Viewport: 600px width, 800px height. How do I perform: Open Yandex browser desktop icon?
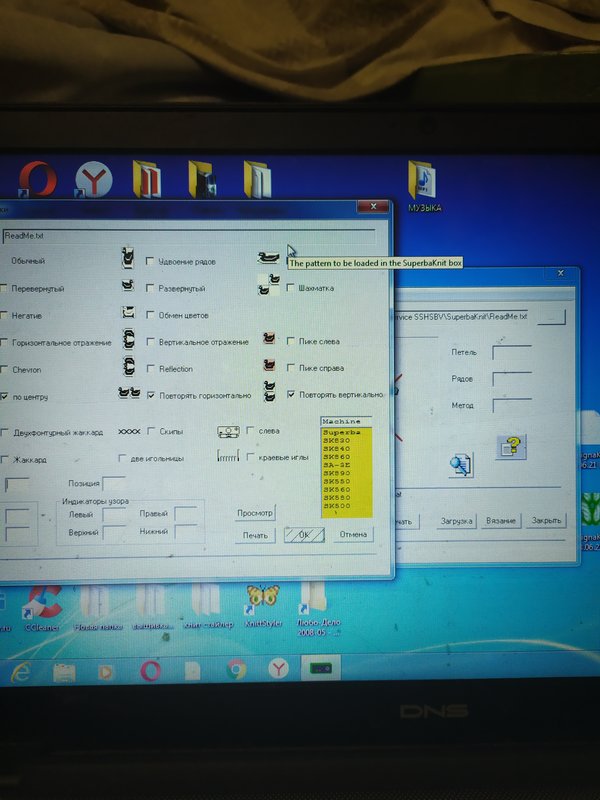[95, 182]
